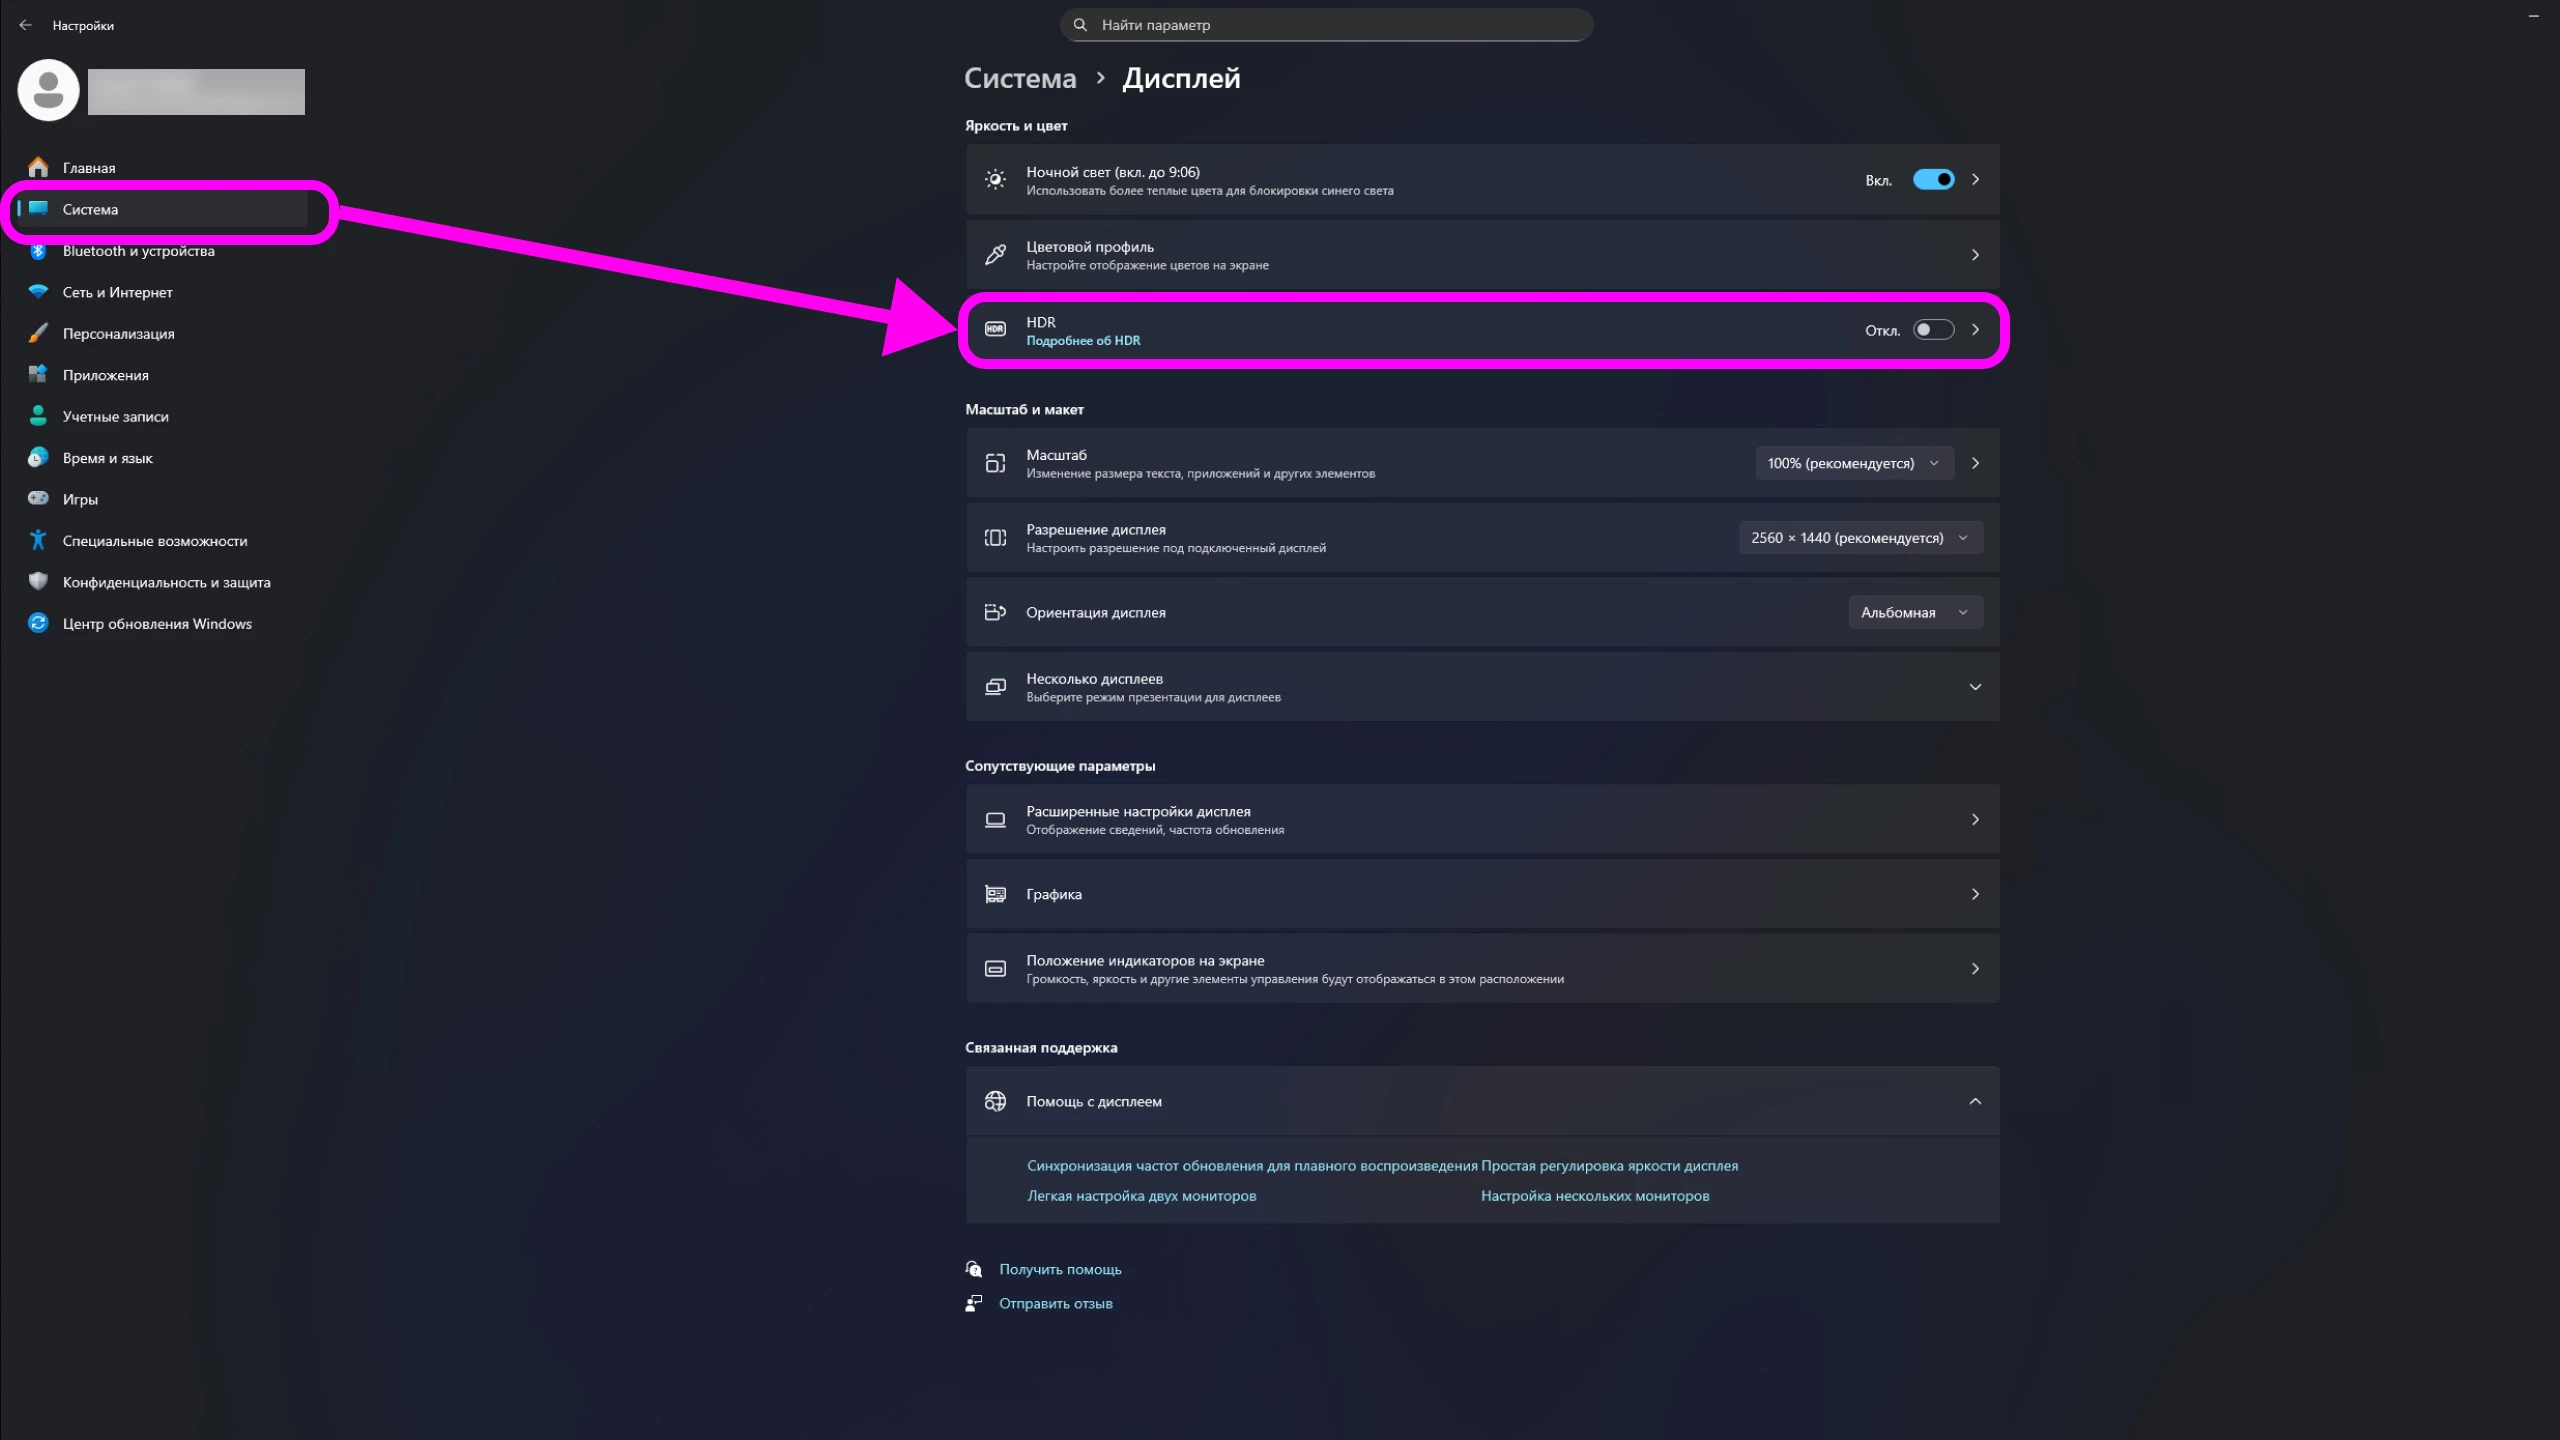This screenshot has width=2560, height=1440.
Task: Click the Подробнее об HDR link
Action: [x=1083, y=341]
